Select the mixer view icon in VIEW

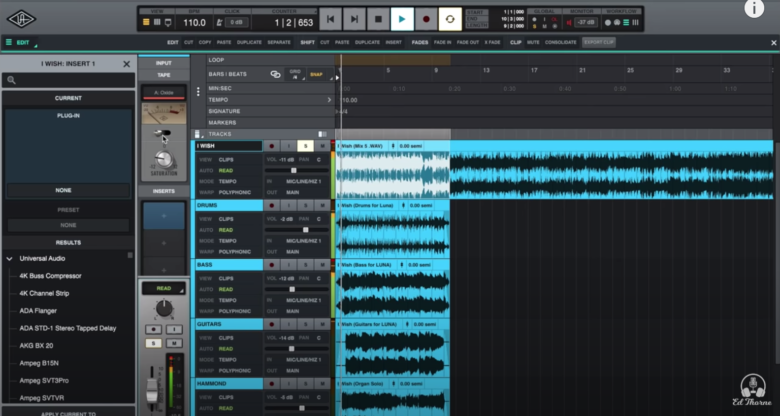[157, 22]
